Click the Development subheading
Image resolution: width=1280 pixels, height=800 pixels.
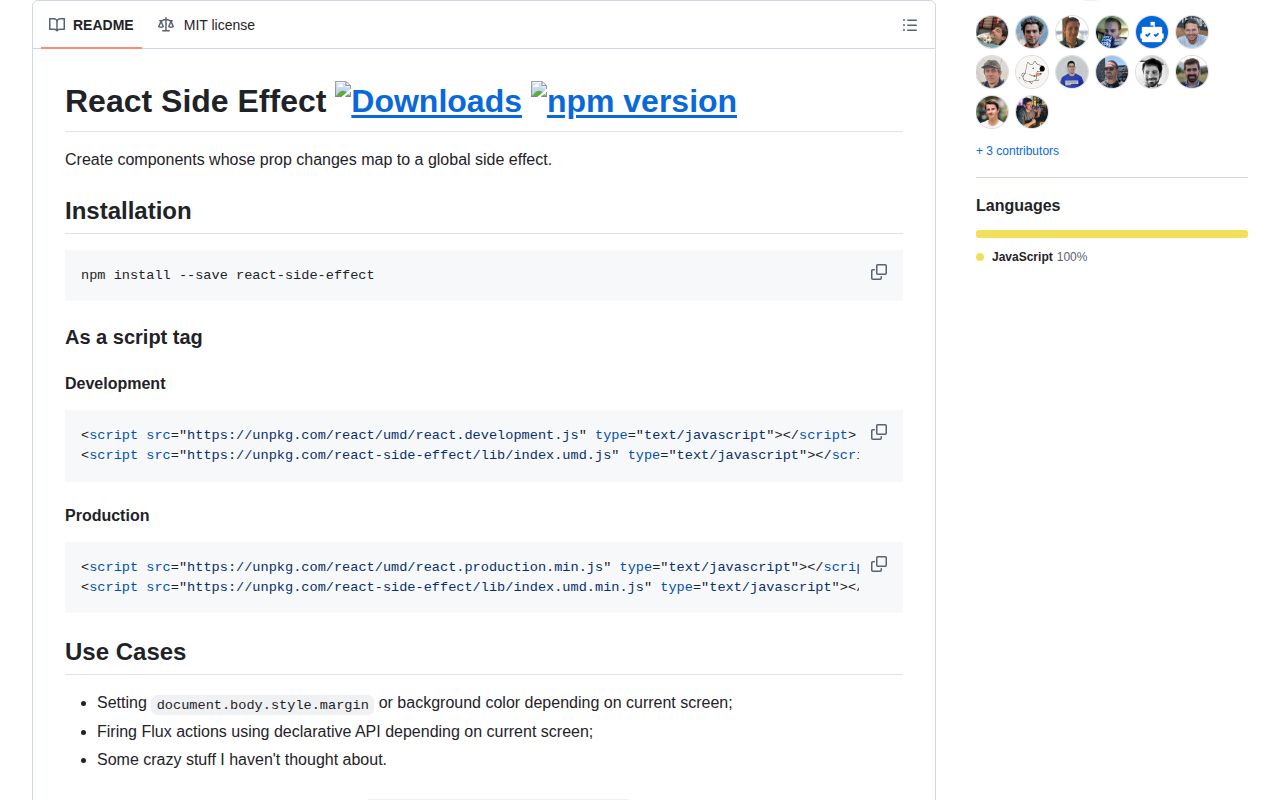coord(115,383)
